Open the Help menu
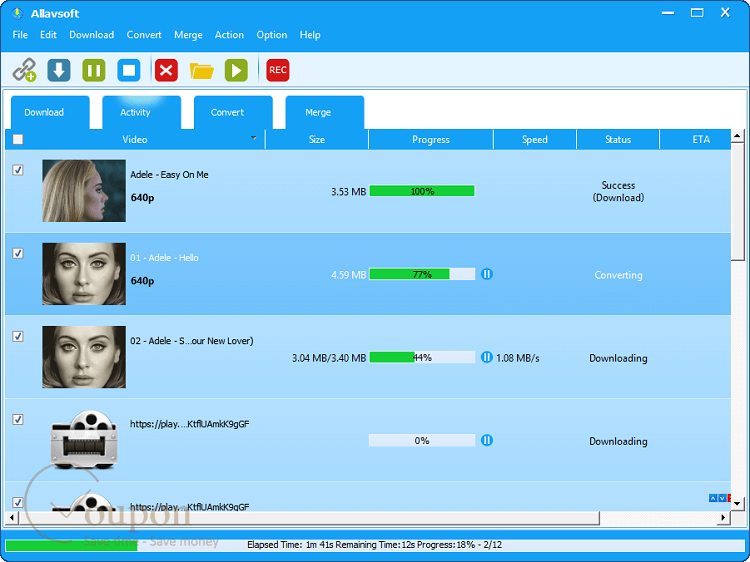Screen dimensions: 750x562 coord(310,35)
